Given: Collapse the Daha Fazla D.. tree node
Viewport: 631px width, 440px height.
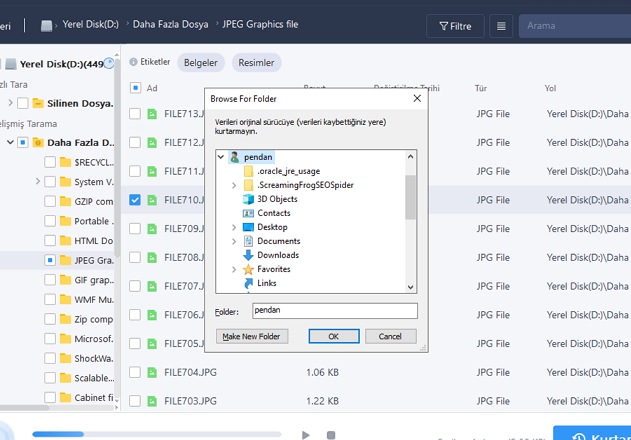Looking at the screenshot, I should [x=10, y=142].
